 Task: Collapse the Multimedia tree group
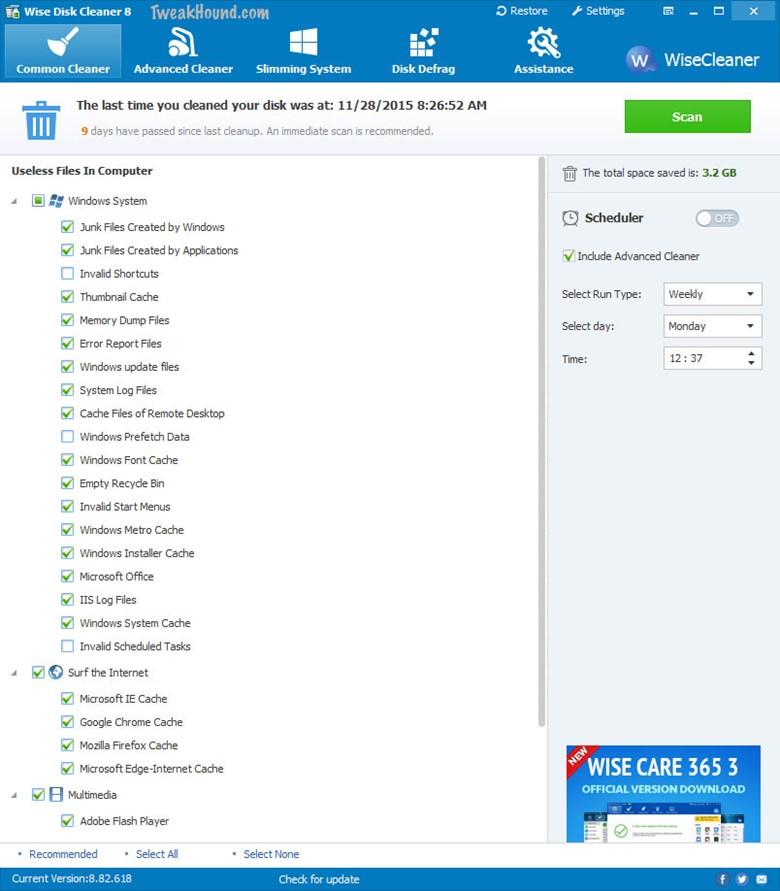tap(14, 795)
